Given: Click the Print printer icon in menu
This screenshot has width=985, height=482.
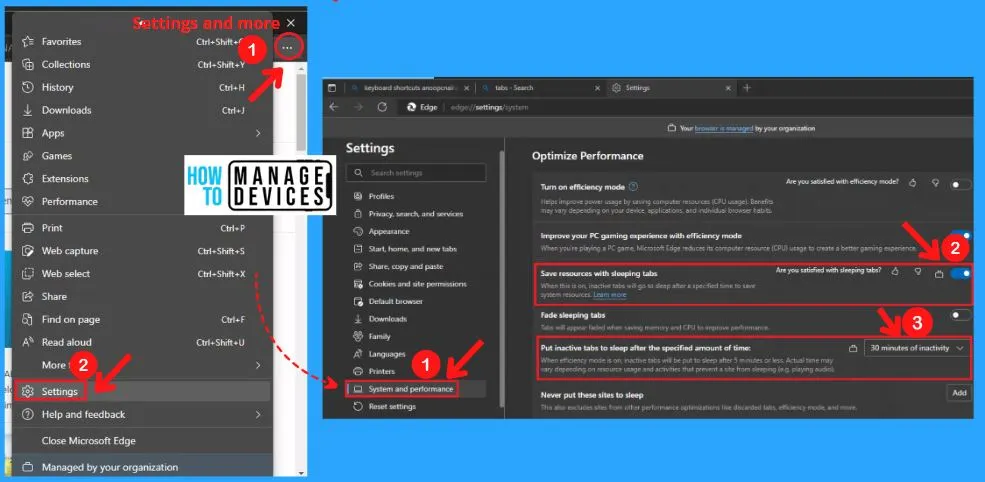Looking at the screenshot, I should pyautogui.click(x=27, y=227).
